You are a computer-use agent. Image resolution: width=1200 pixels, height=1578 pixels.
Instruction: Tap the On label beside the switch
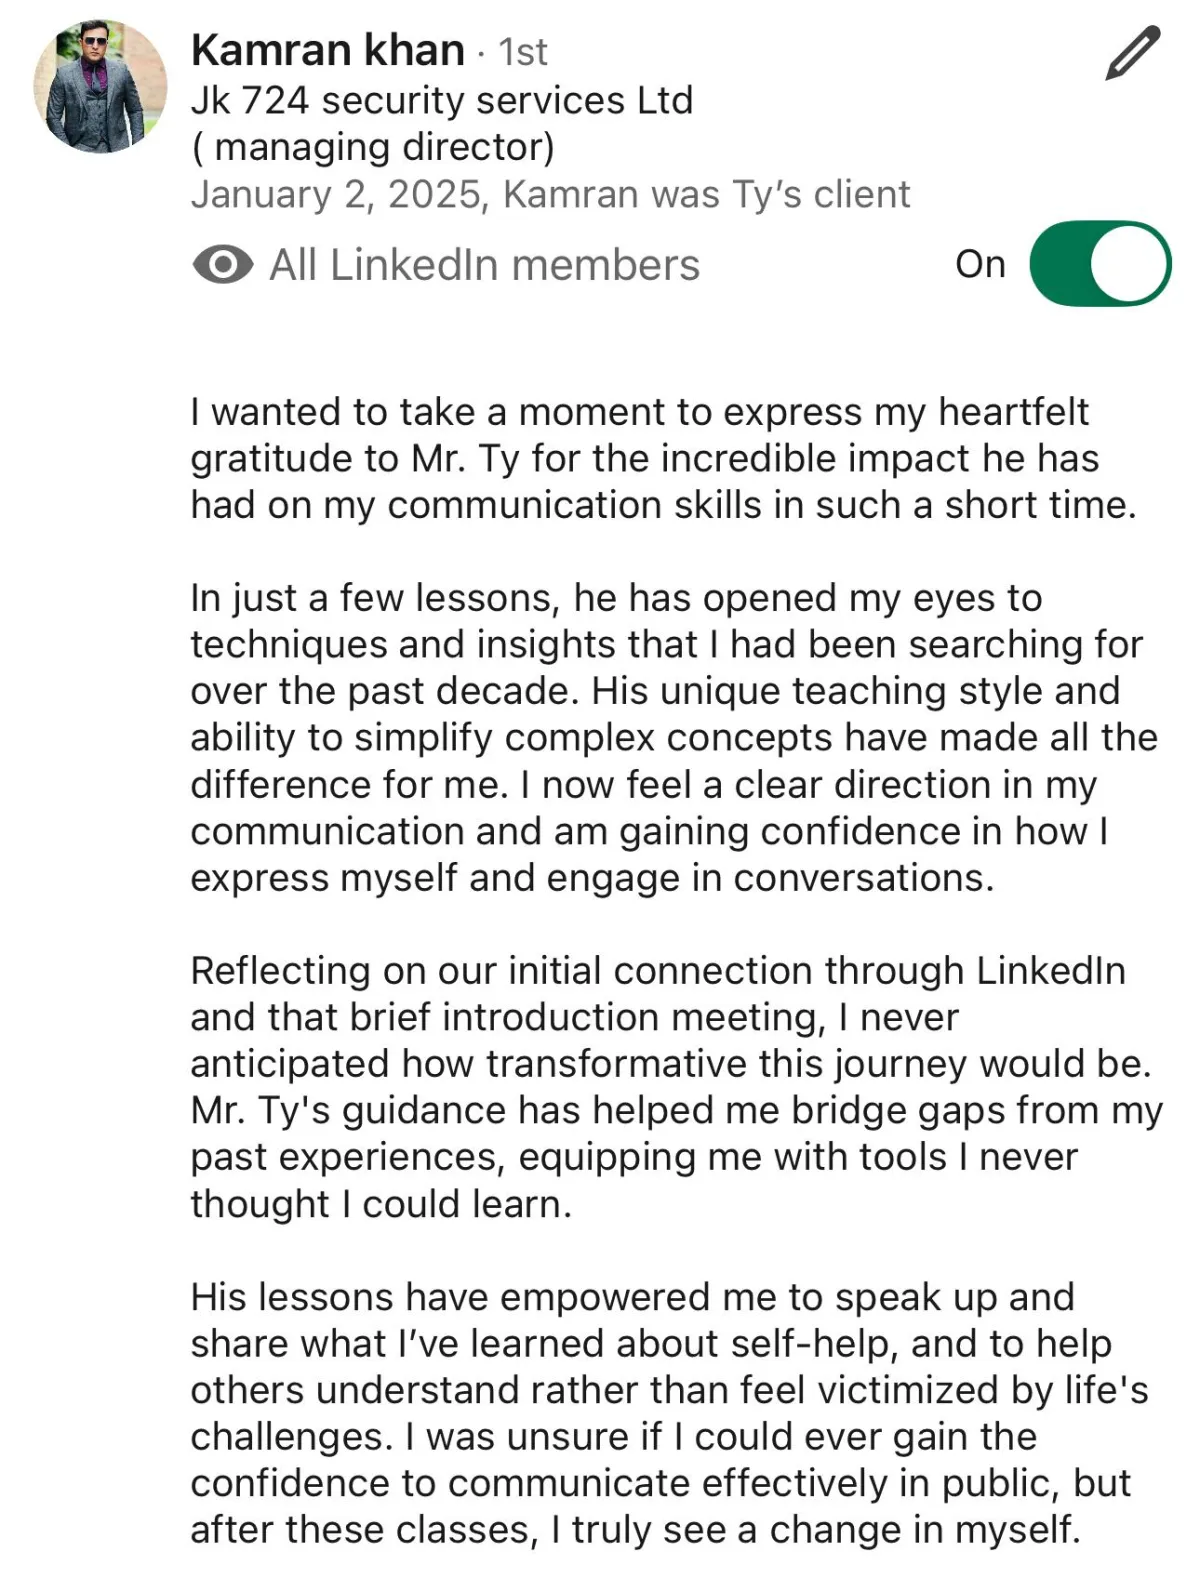[x=979, y=264]
